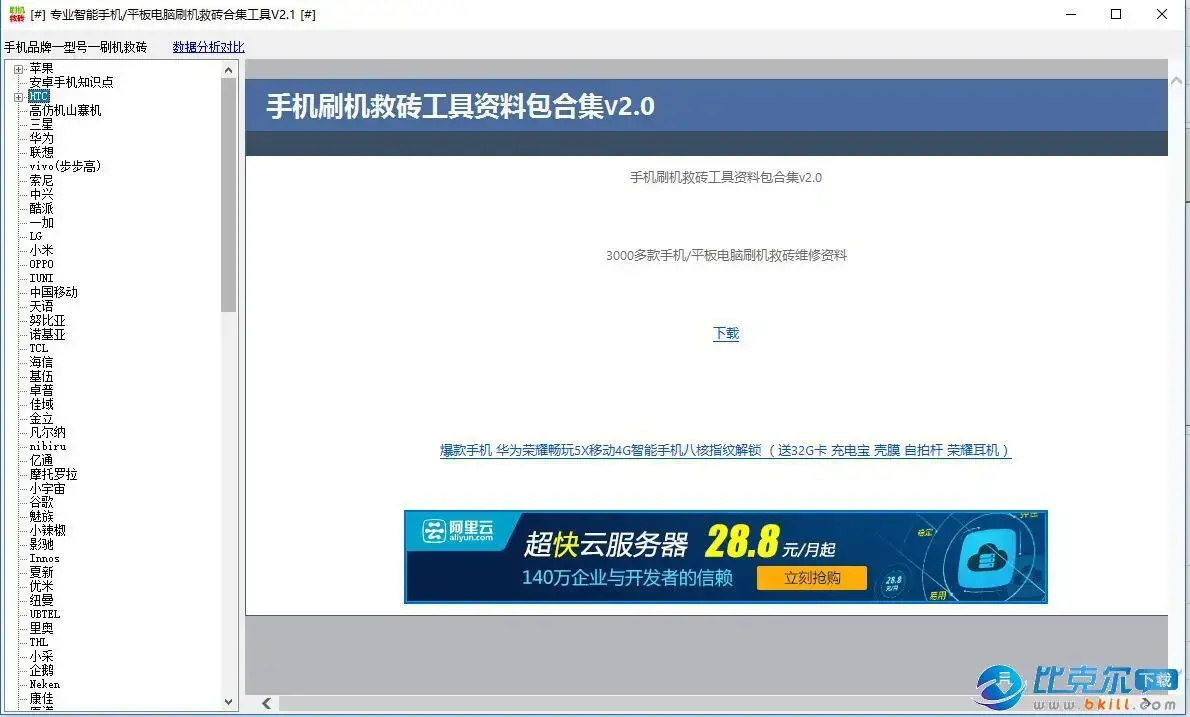The width and height of the screenshot is (1190, 717).
Task: Open the 华为荣耀畅玩5X promotional link
Action: coord(725,451)
